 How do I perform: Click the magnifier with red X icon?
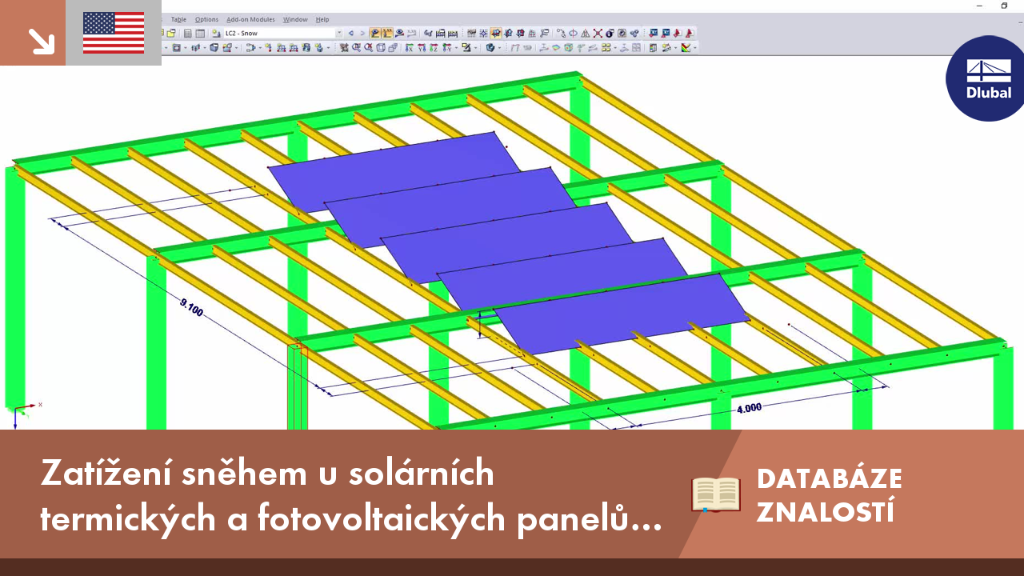tap(368, 48)
